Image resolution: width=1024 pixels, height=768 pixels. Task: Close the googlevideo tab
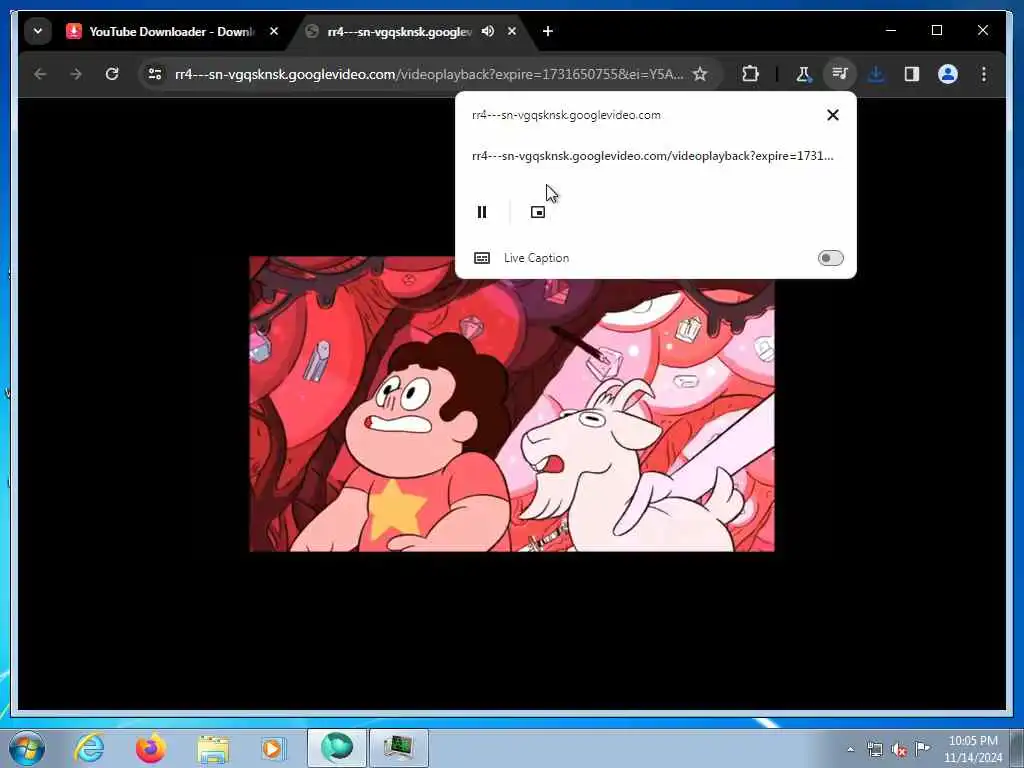[x=512, y=31]
